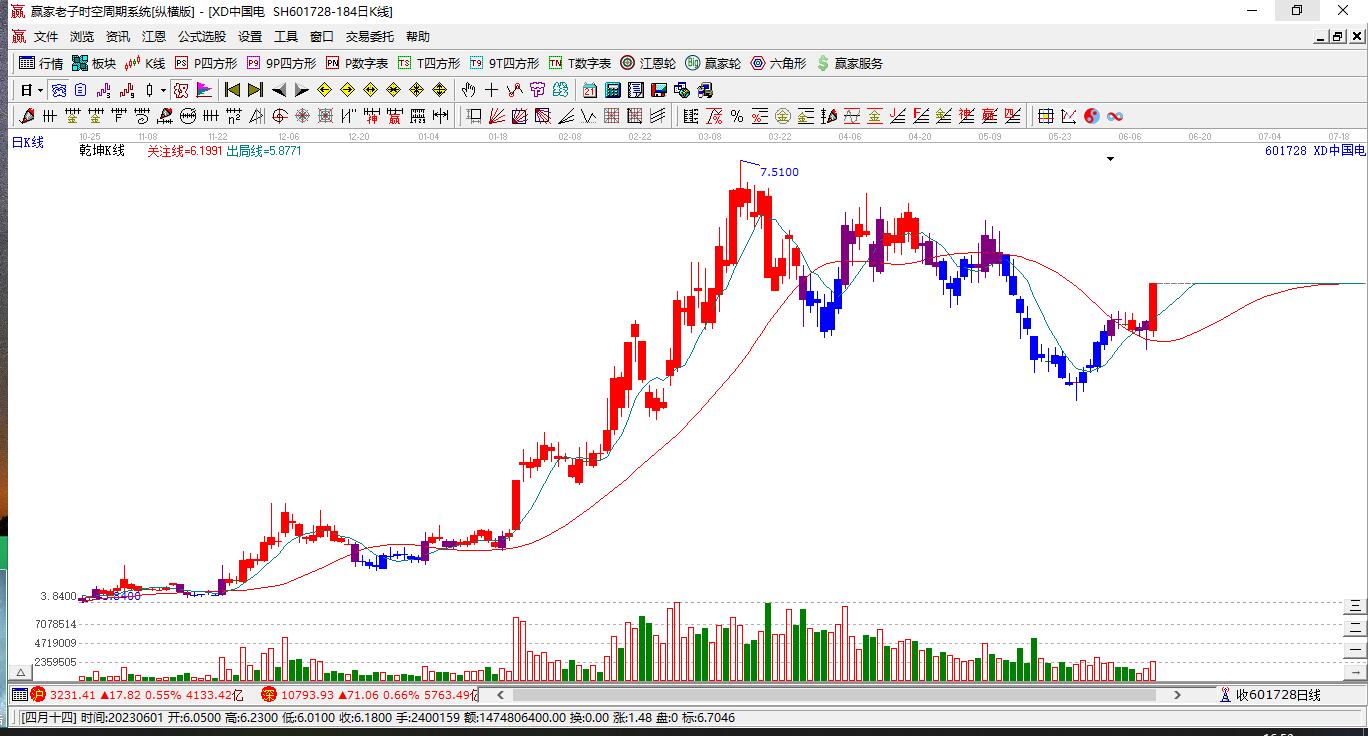The width and height of the screenshot is (1368, 736).
Task: Open the 工具 menu
Action: coord(286,37)
